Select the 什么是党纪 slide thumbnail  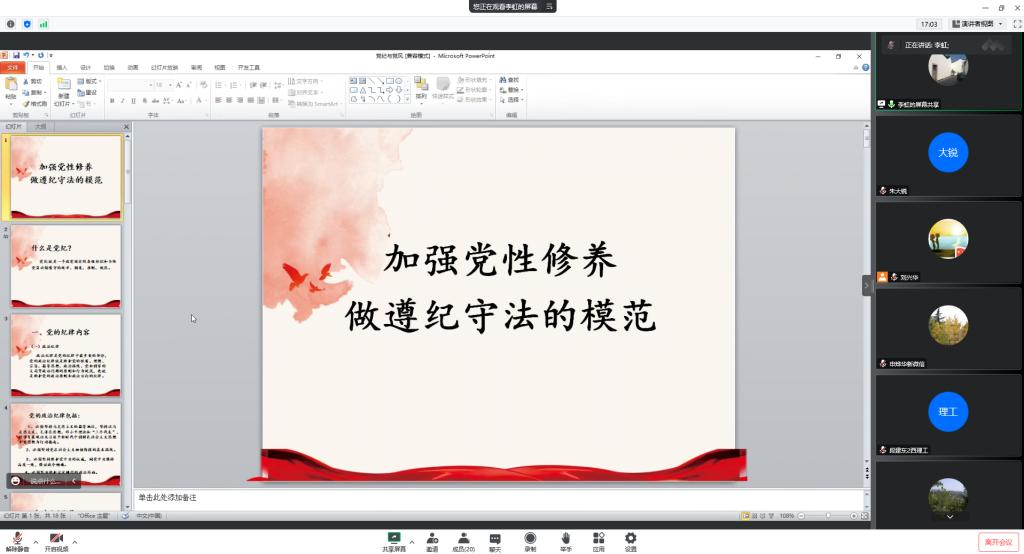[66, 265]
